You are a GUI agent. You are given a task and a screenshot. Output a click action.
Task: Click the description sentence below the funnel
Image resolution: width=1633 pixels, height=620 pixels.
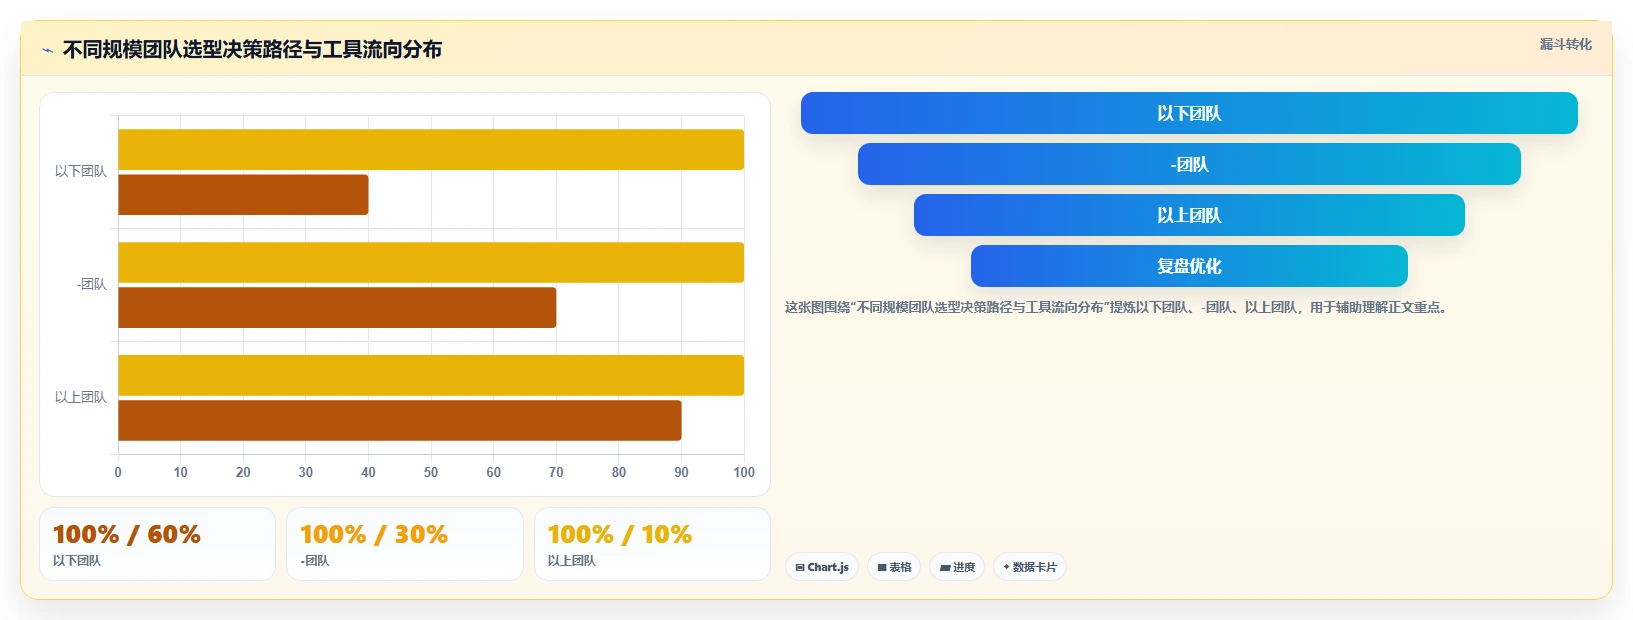pyautogui.click(x=1116, y=308)
